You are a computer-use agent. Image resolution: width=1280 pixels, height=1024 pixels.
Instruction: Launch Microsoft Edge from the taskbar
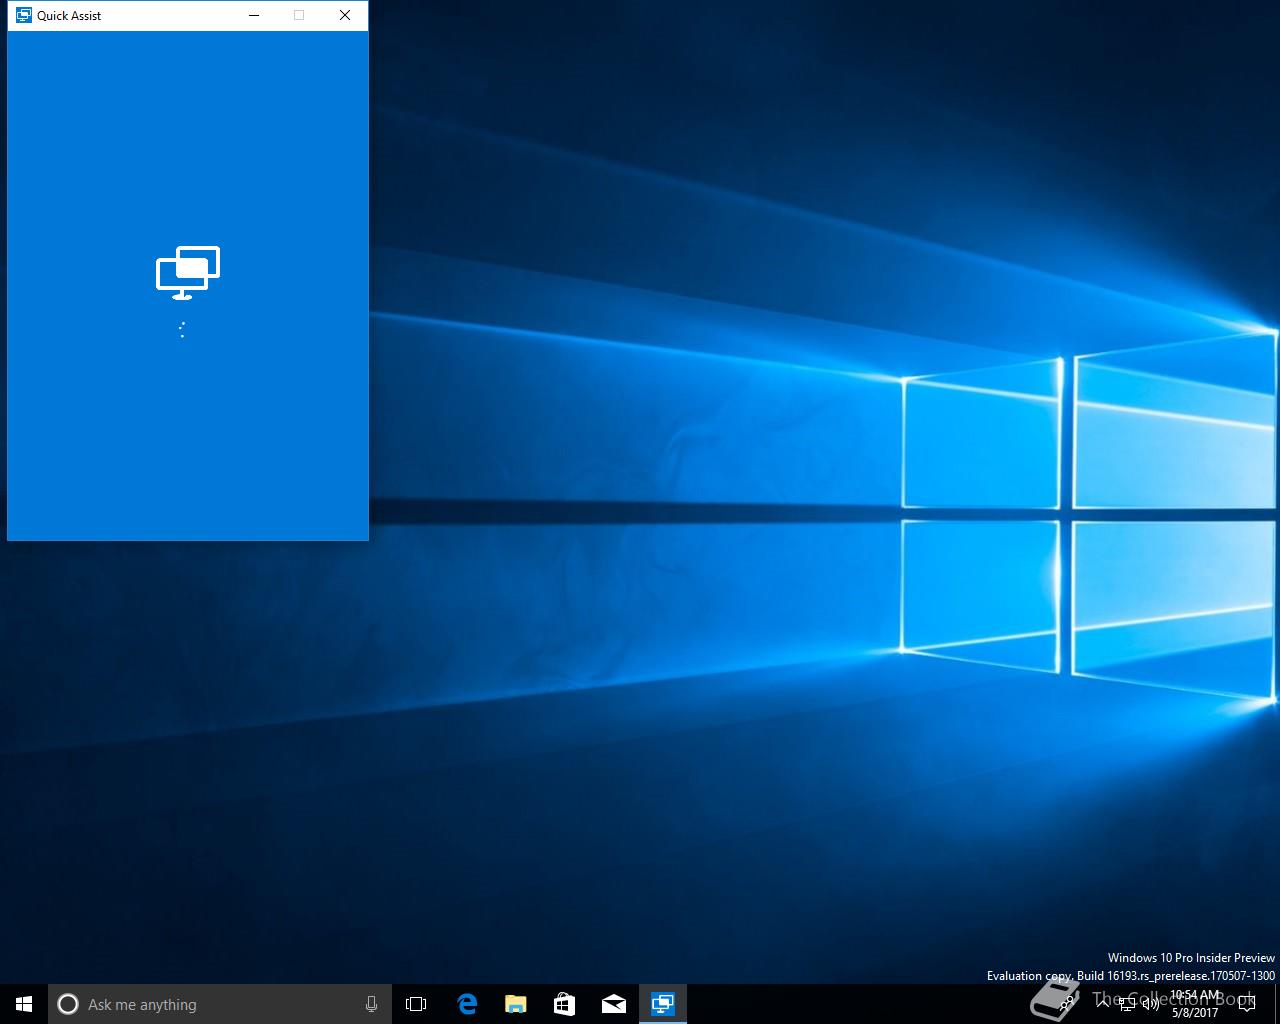tap(466, 1004)
